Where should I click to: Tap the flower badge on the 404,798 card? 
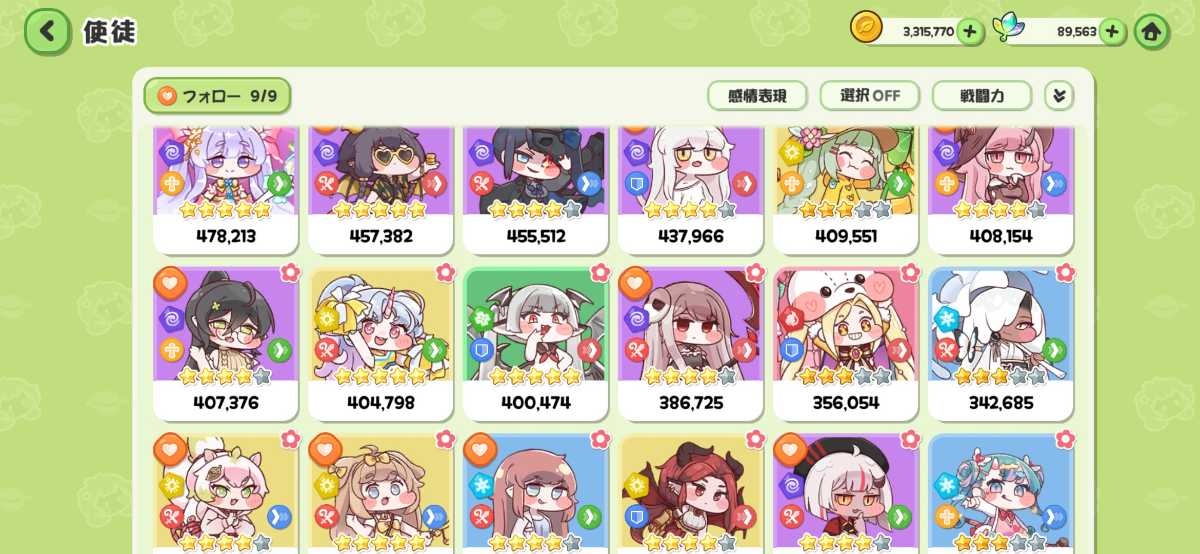pos(446,273)
